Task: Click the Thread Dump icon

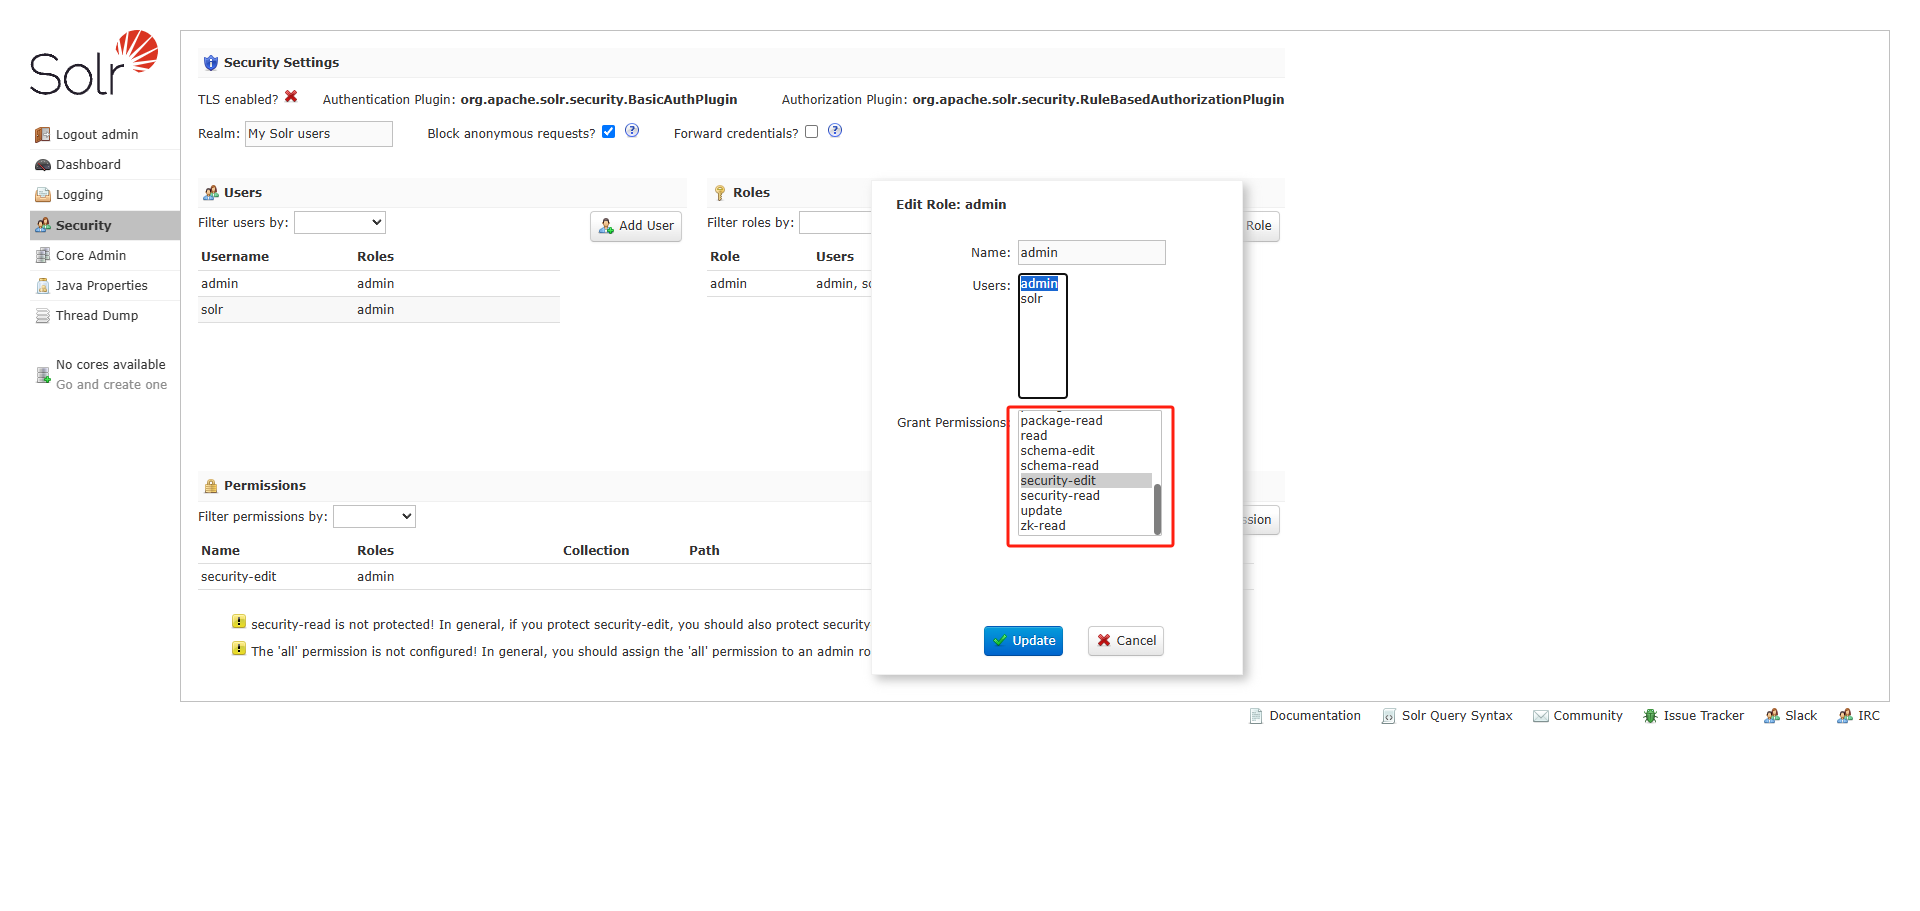Action: tap(42, 316)
